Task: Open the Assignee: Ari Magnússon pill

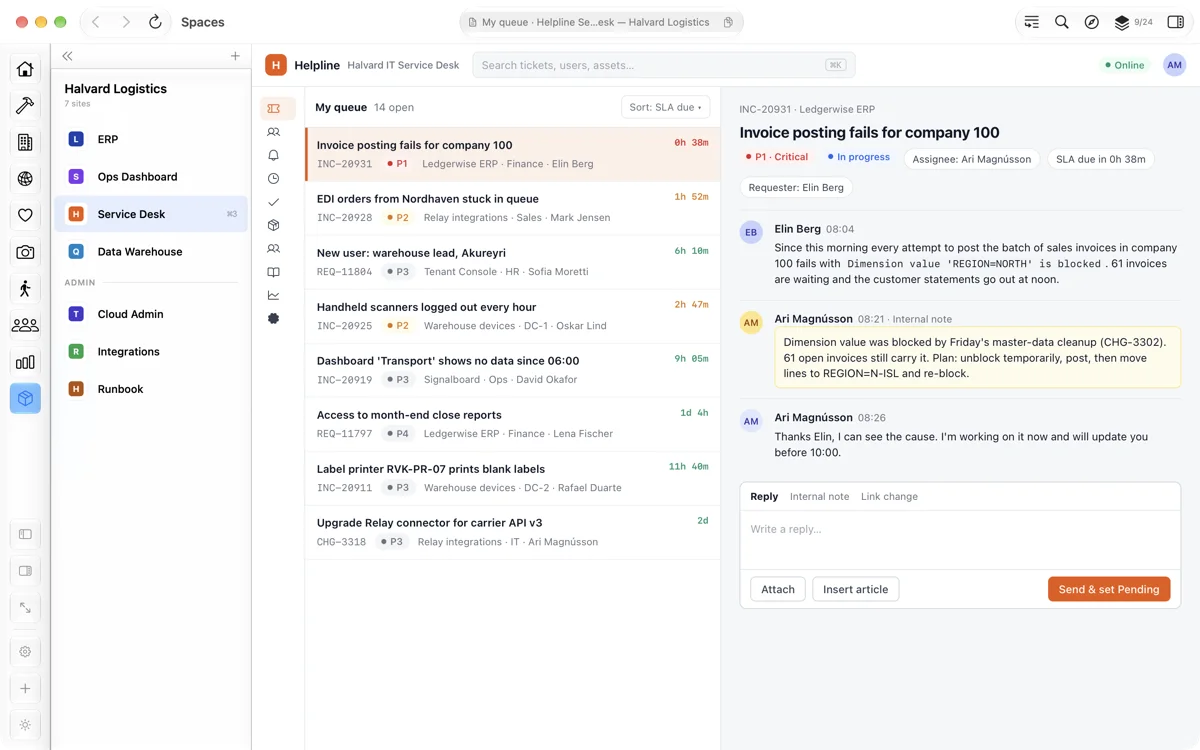Action: (972, 159)
